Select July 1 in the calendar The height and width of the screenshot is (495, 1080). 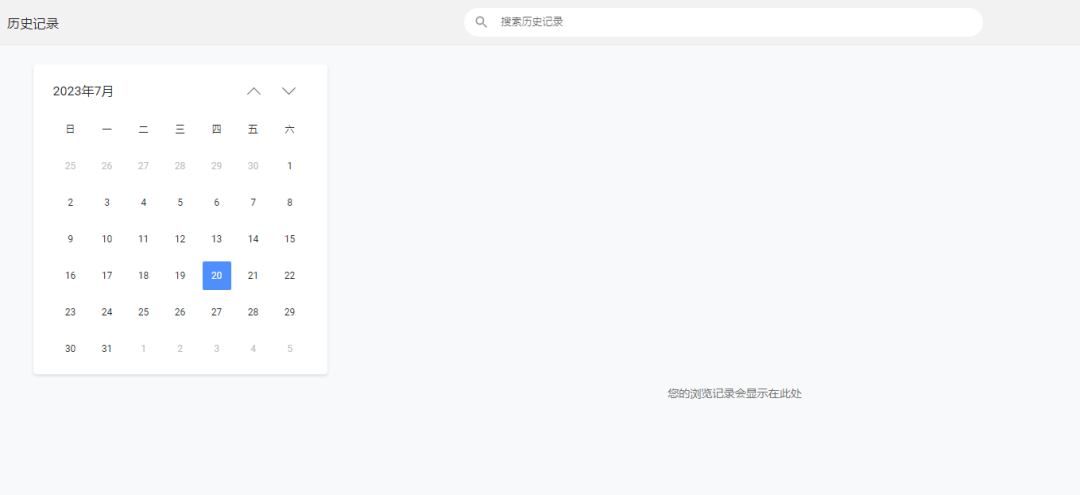pos(290,166)
